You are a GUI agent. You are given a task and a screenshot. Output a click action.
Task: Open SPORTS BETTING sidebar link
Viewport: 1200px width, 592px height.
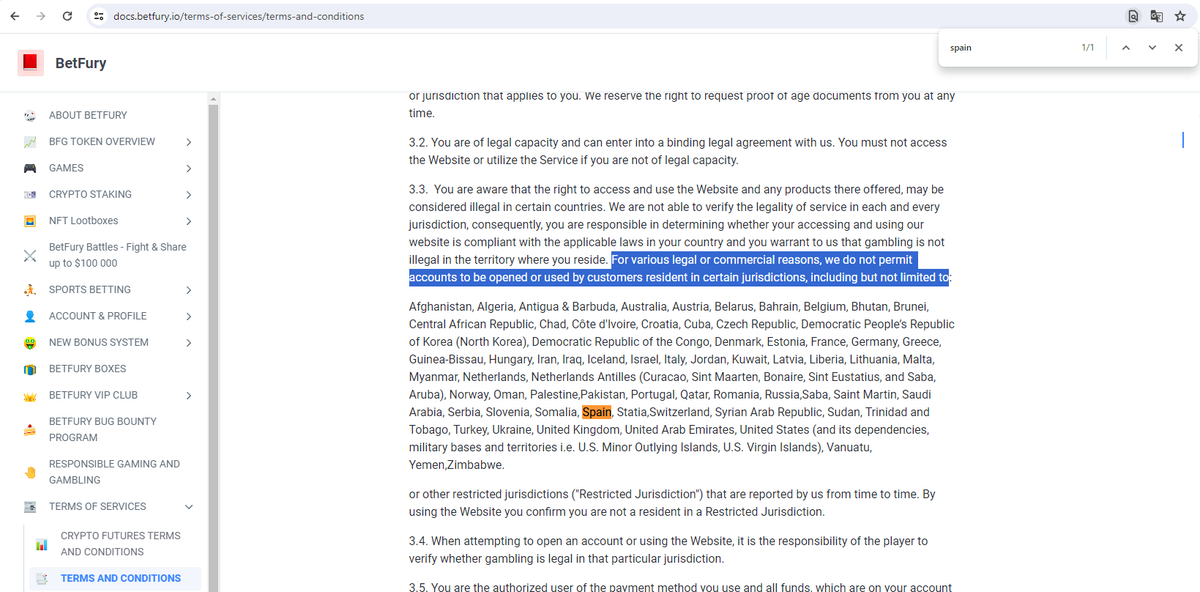pyautogui.click(x=90, y=290)
